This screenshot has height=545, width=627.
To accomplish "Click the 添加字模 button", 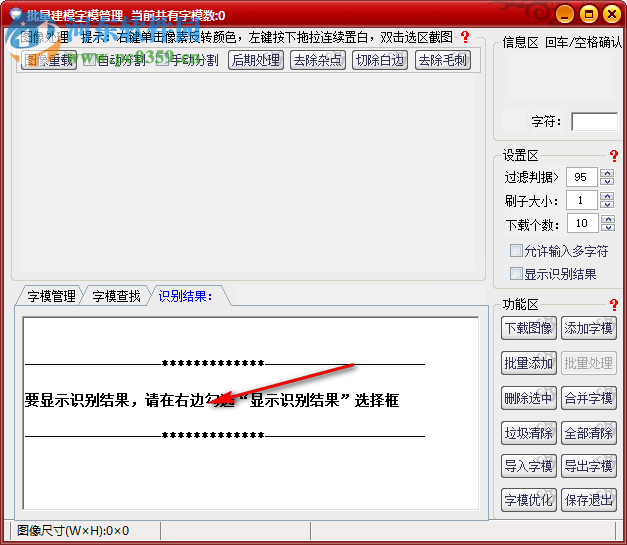I will 589,328.
